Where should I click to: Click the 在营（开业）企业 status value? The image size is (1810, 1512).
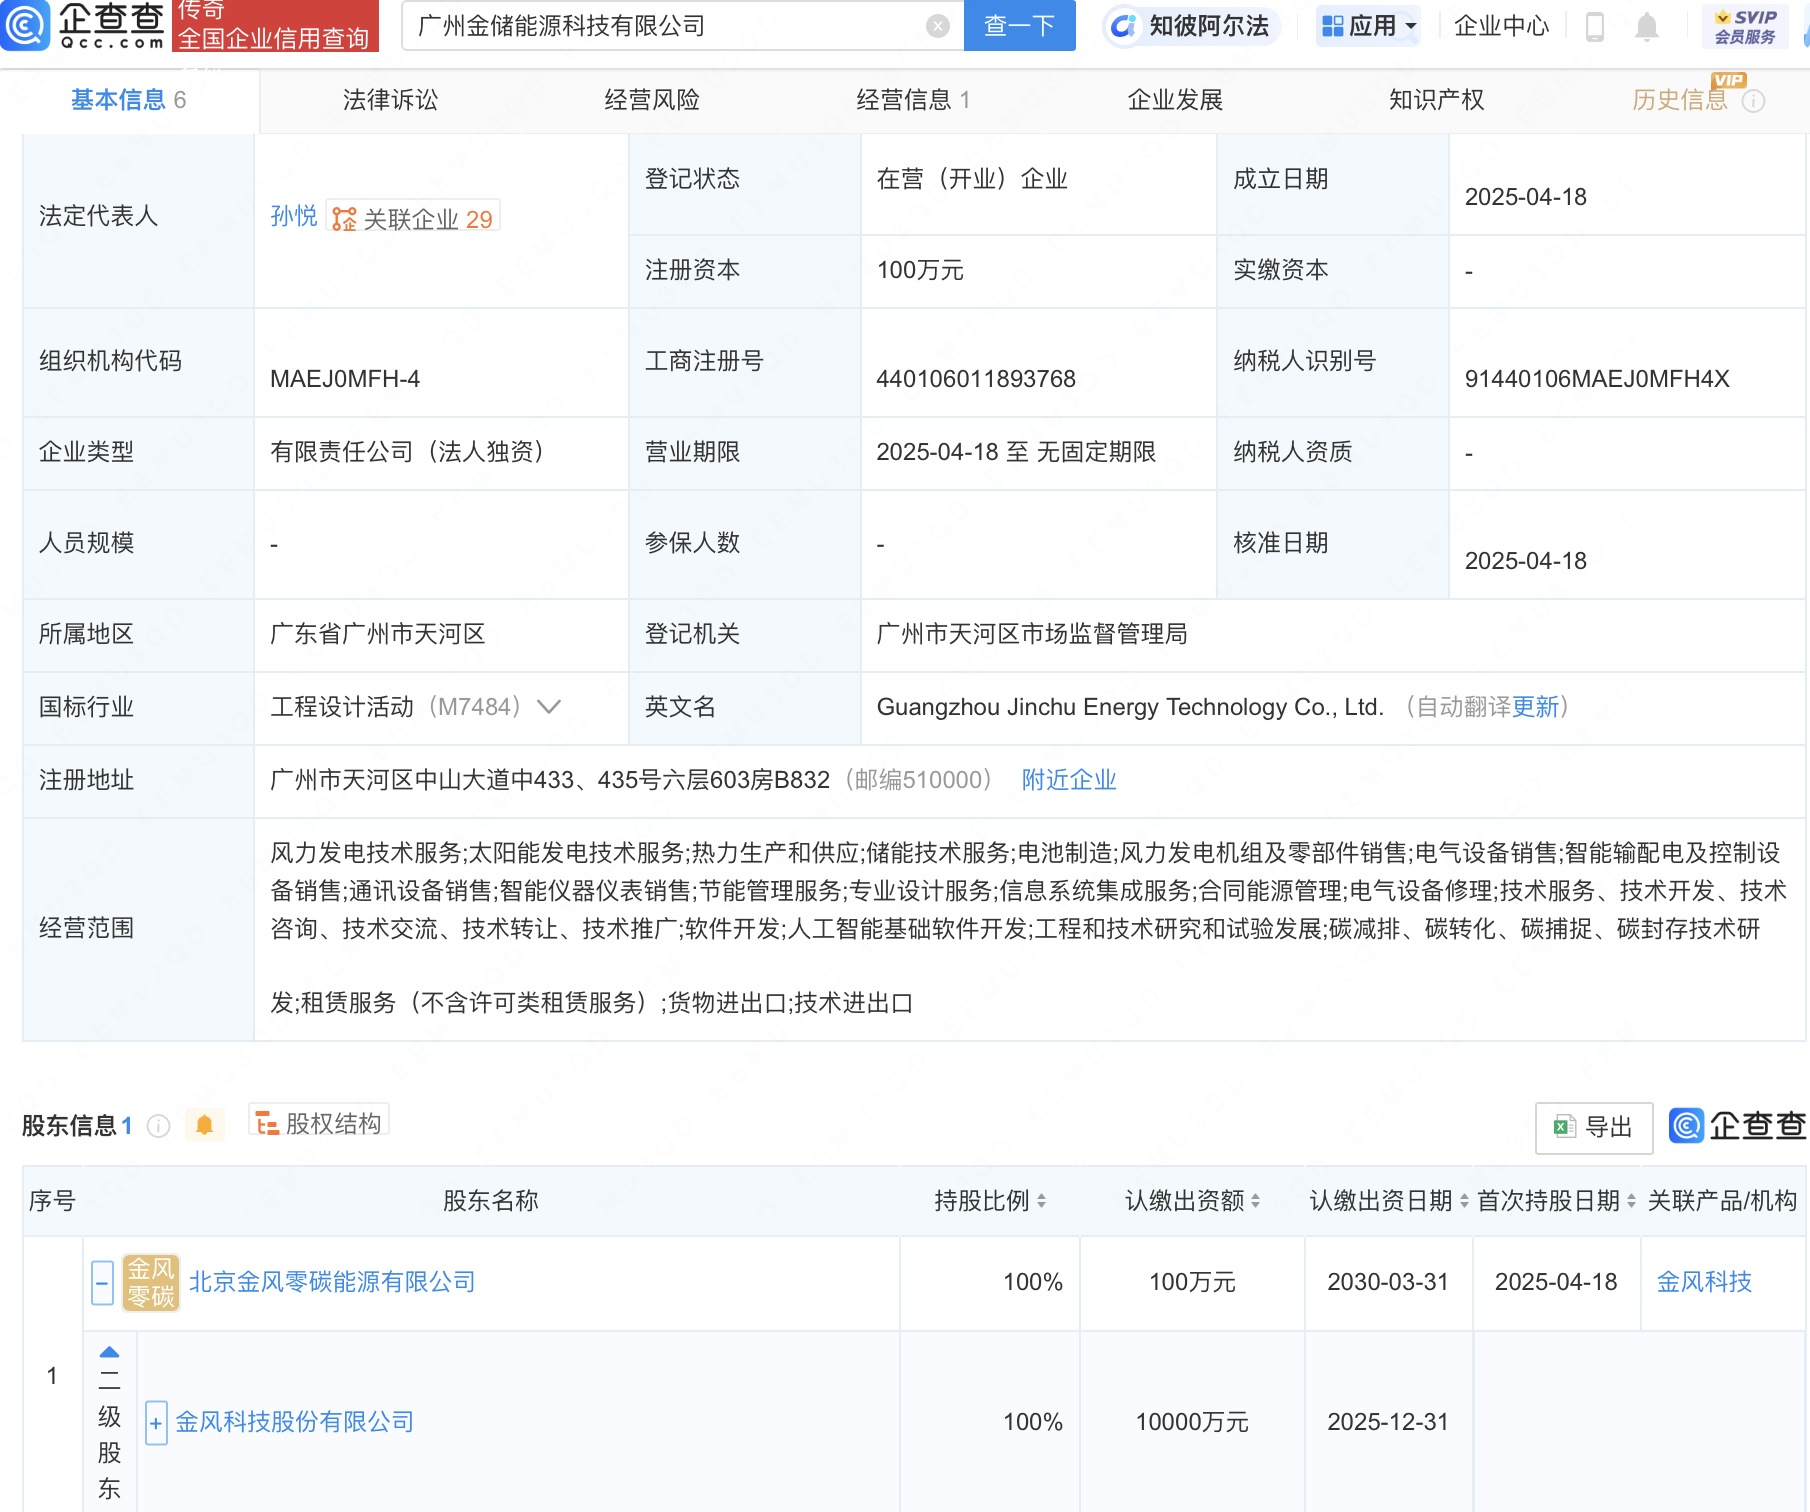[x=972, y=179]
